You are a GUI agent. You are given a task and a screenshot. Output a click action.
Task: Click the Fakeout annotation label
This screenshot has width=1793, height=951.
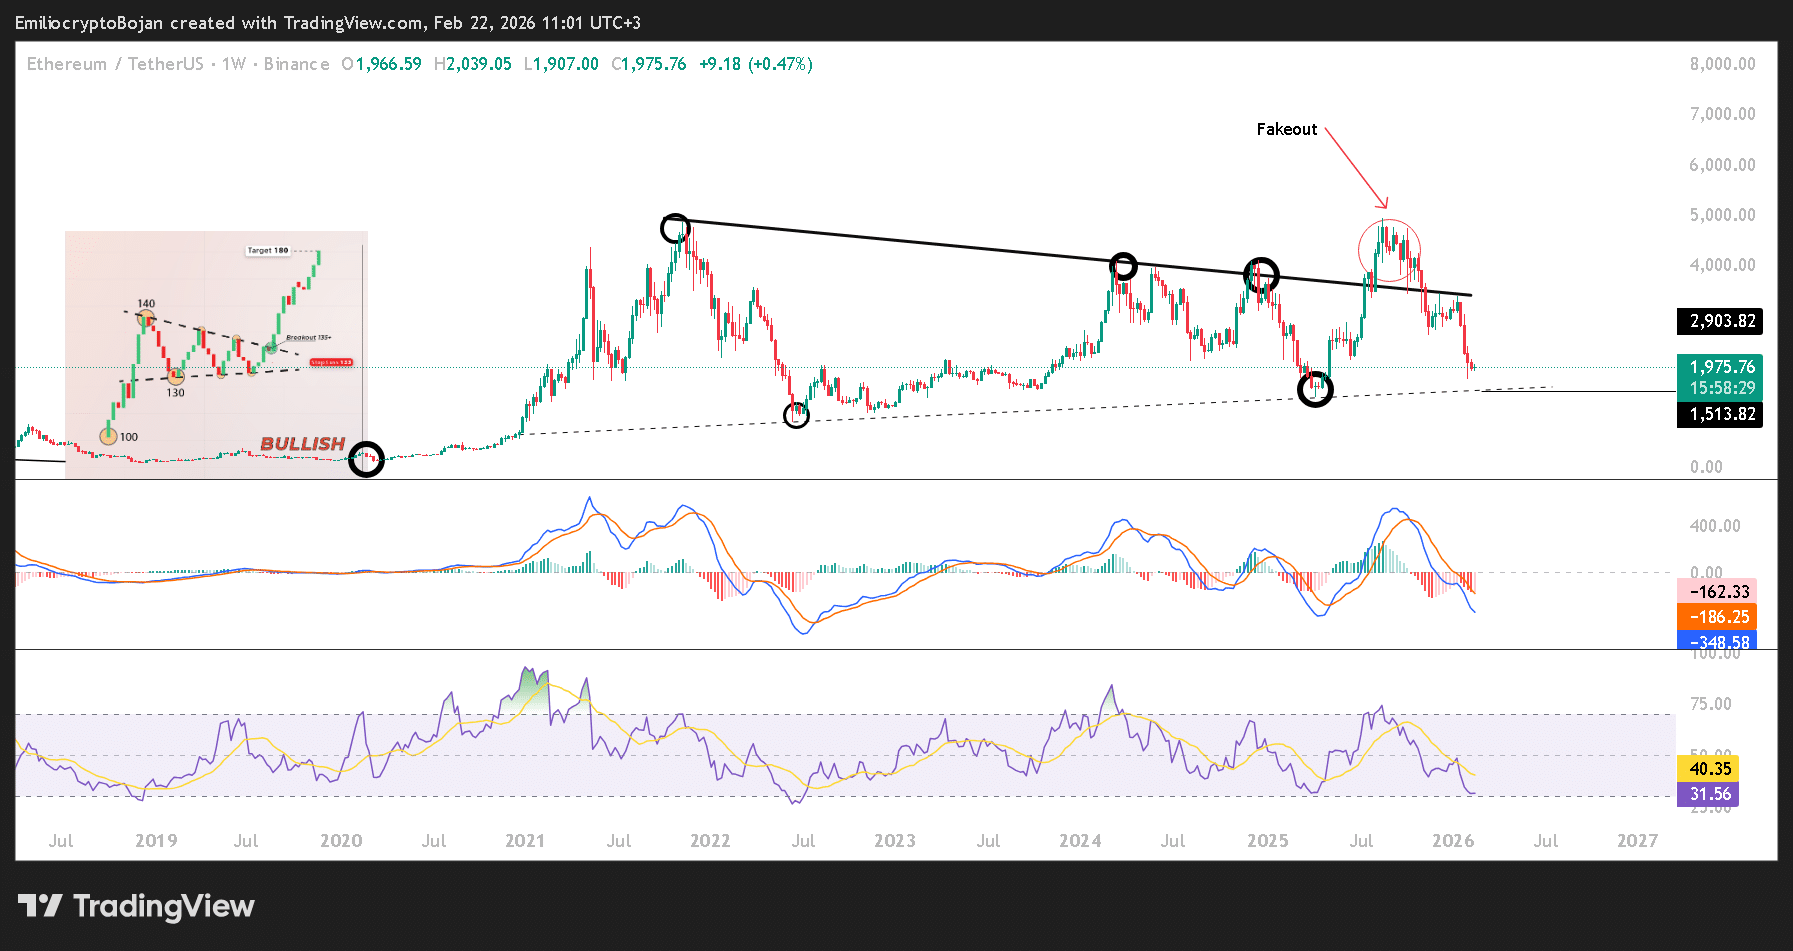click(x=1286, y=129)
